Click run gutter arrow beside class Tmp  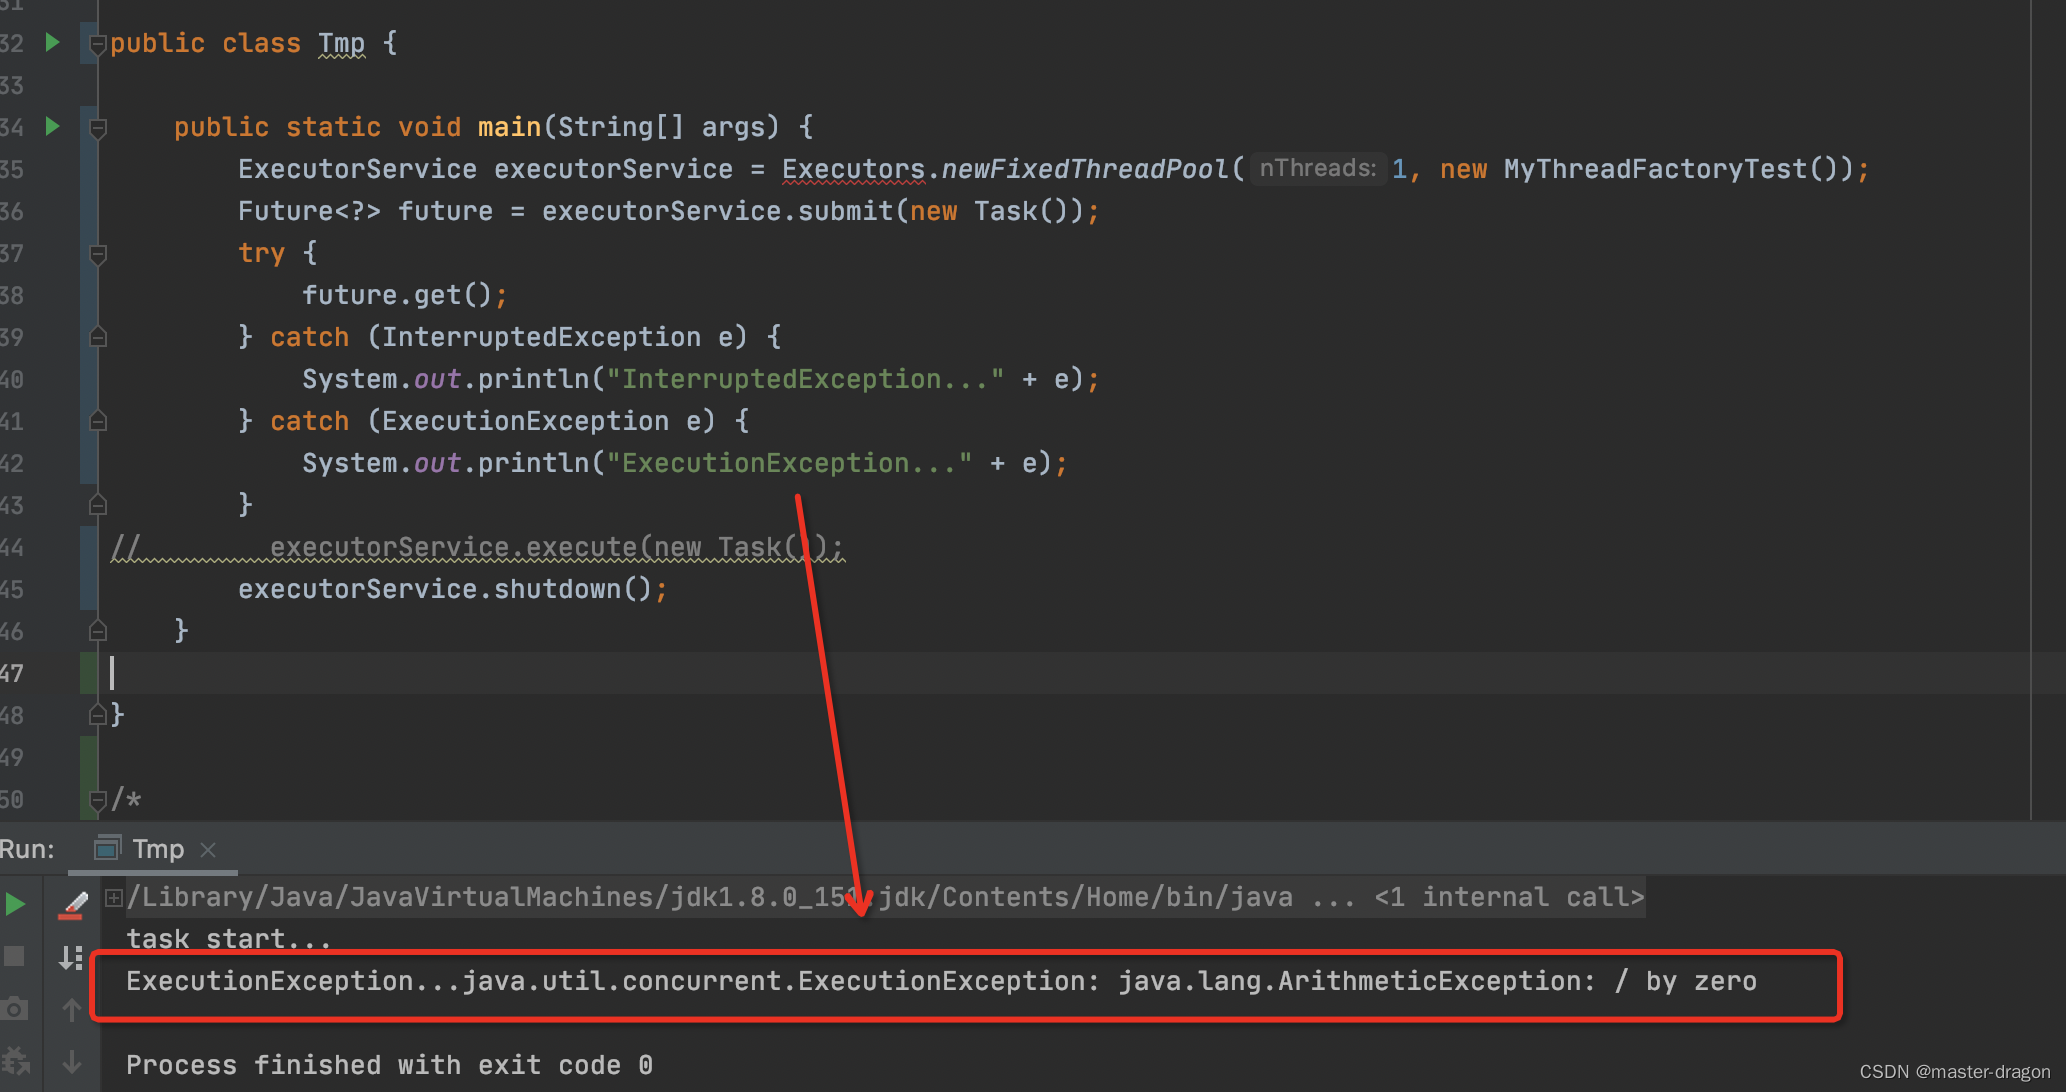tap(53, 43)
